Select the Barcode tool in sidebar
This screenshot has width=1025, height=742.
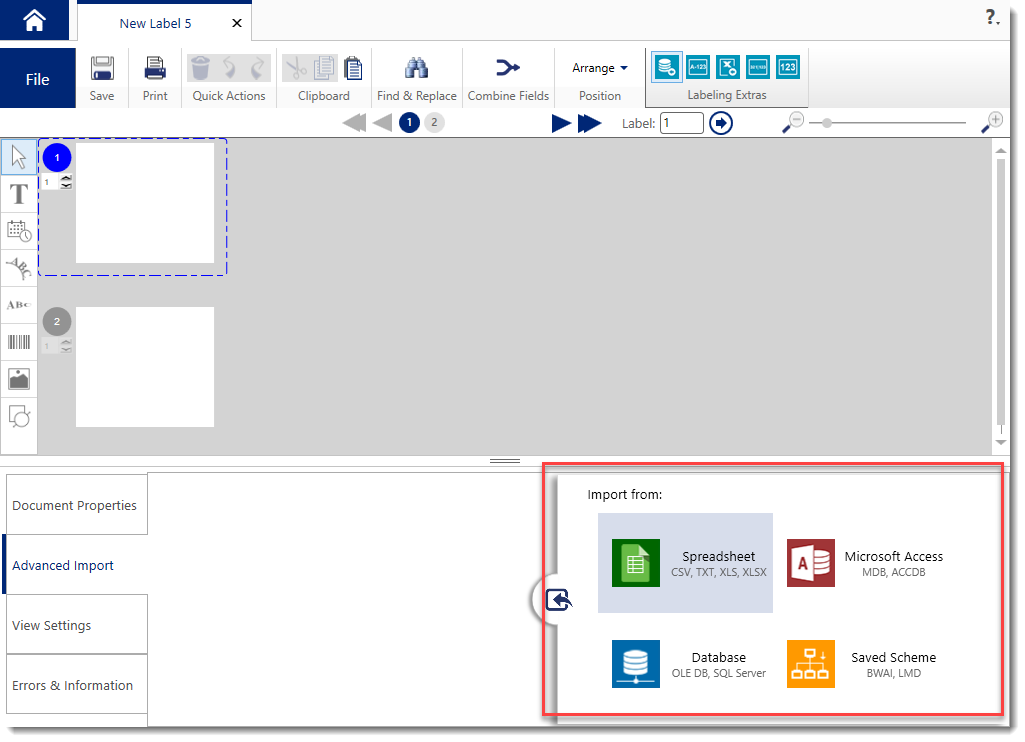19,342
